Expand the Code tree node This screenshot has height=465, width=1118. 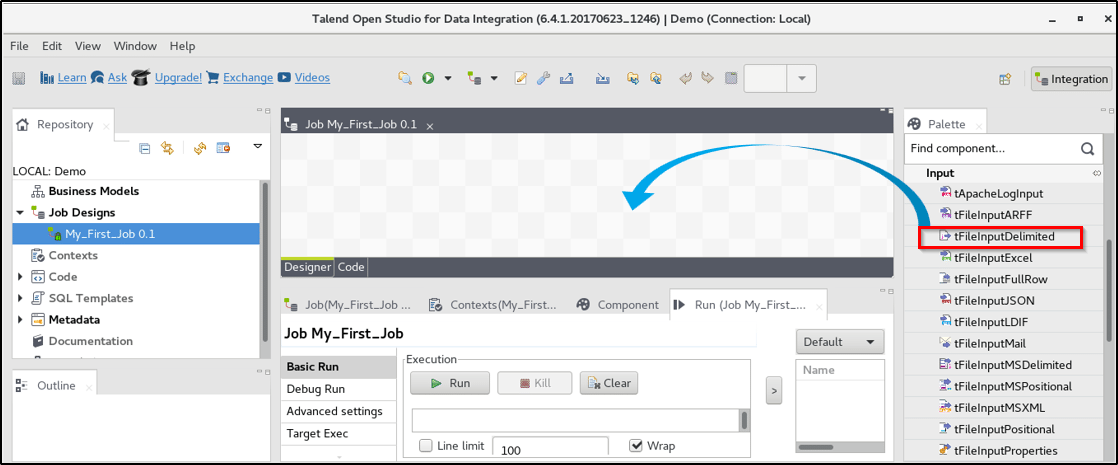point(20,277)
